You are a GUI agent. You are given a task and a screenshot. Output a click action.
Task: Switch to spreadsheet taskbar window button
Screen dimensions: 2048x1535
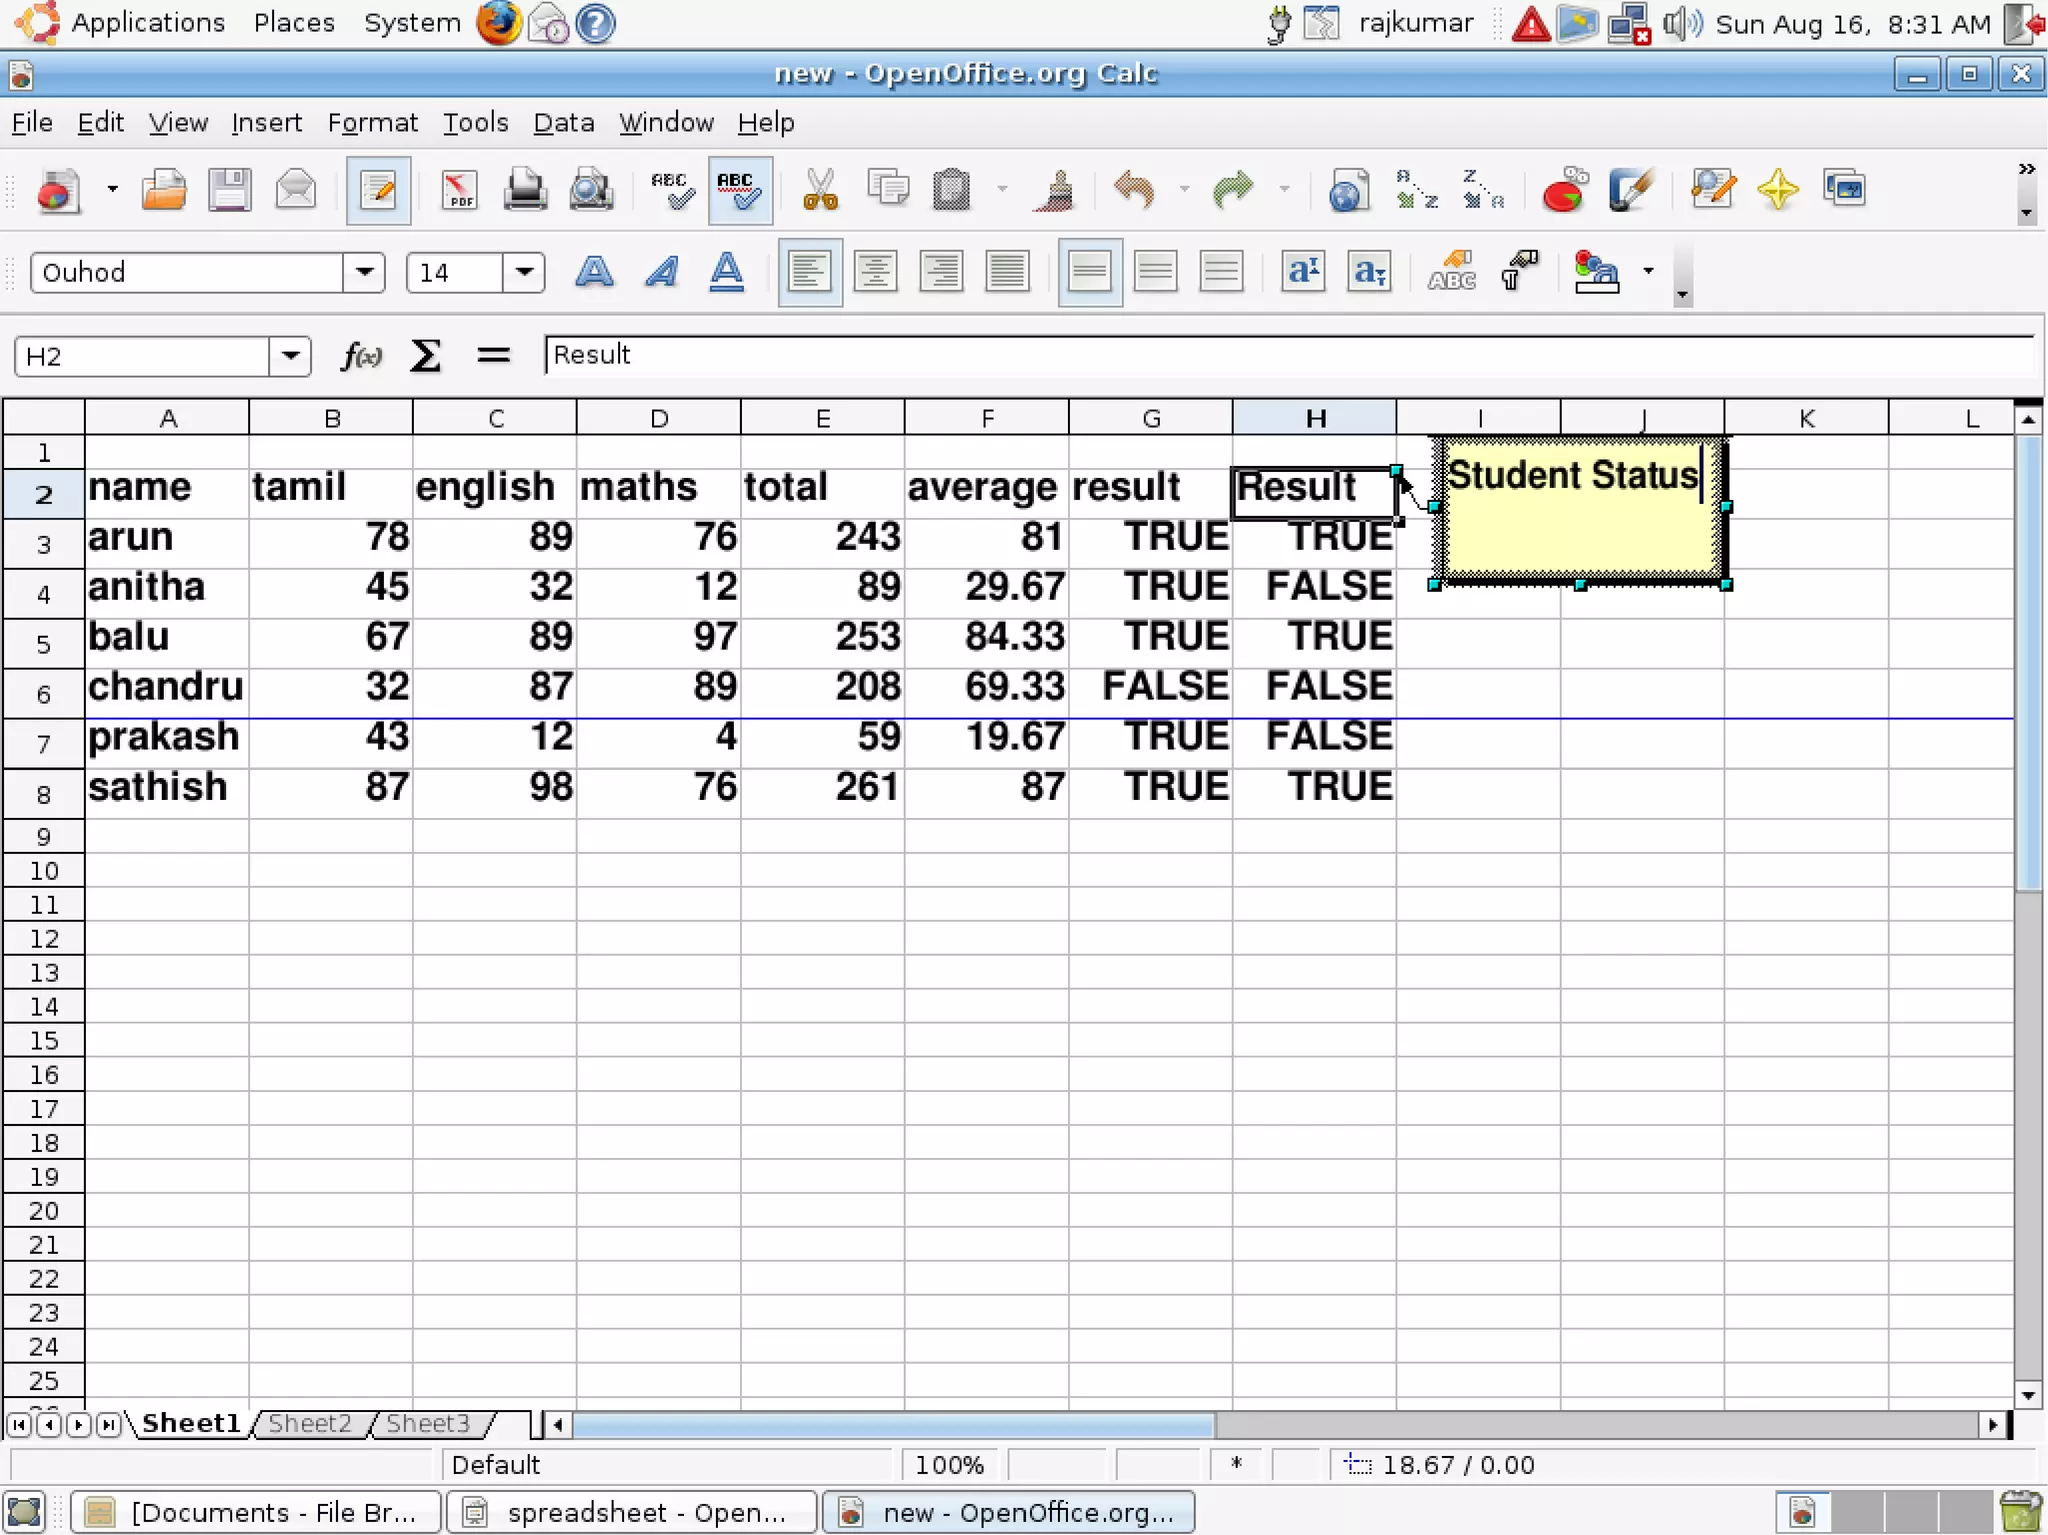[x=632, y=1512]
